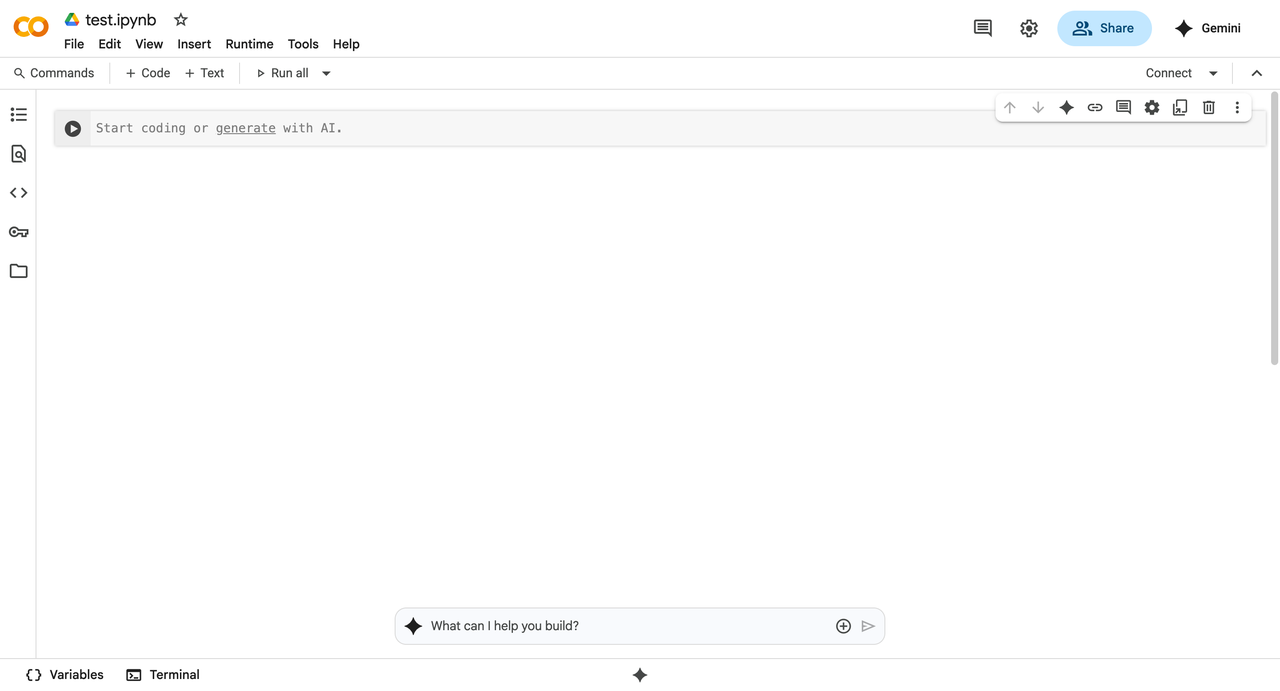Click the send arrow in the prompt box

(x=868, y=626)
